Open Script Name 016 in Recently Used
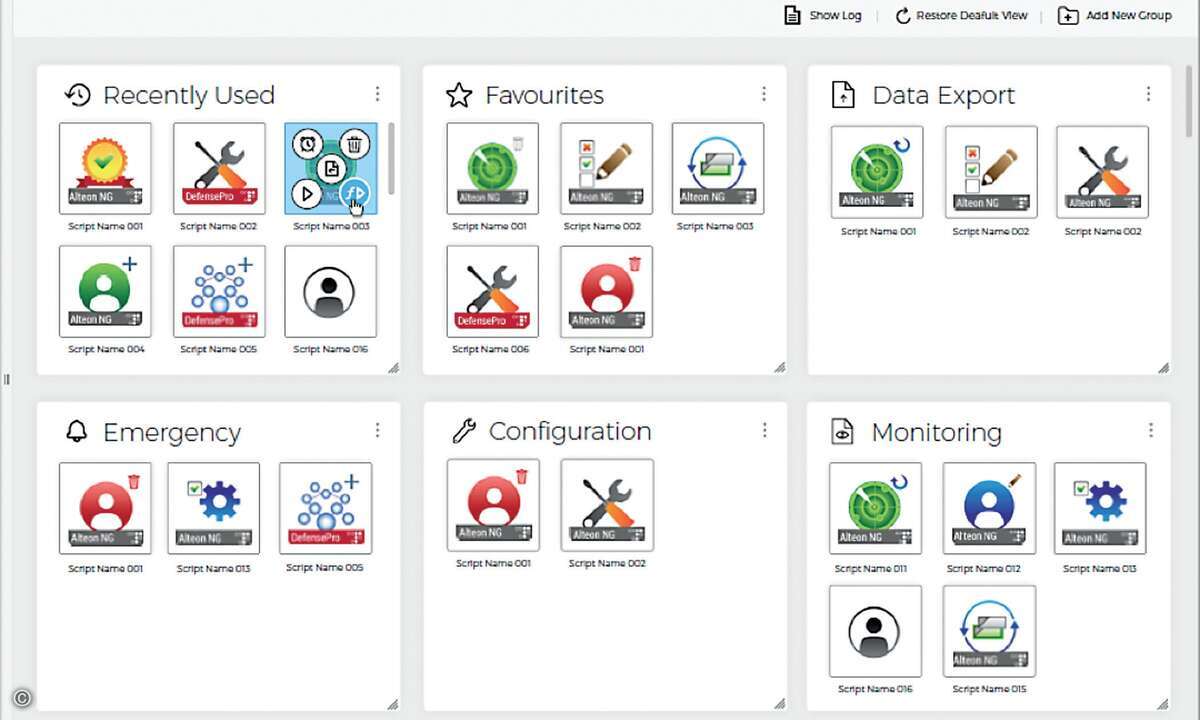The height and width of the screenshot is (720, 1200). click(331, 291)
